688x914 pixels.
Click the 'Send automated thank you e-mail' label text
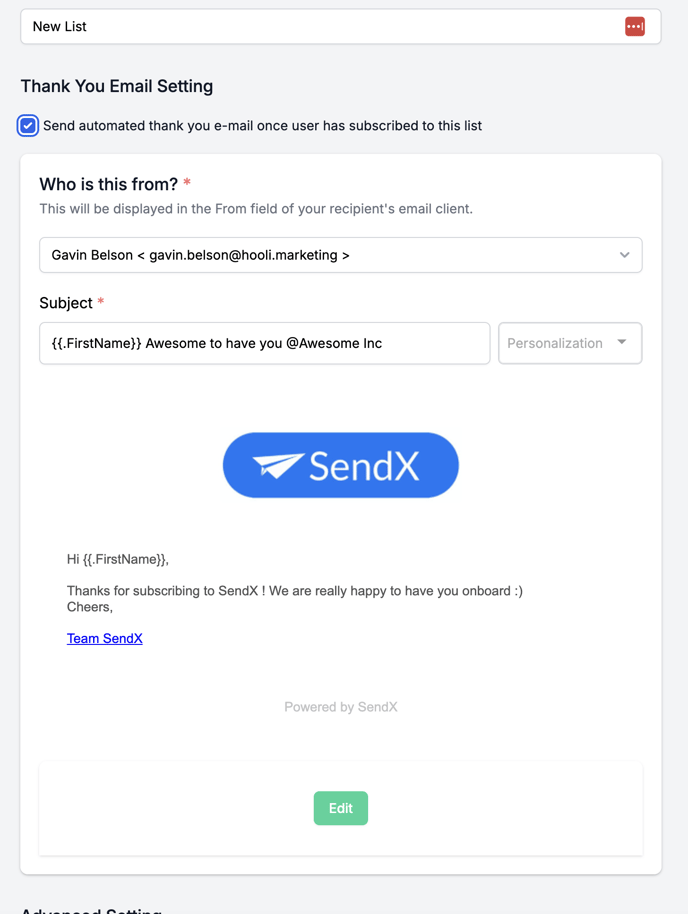262,126
